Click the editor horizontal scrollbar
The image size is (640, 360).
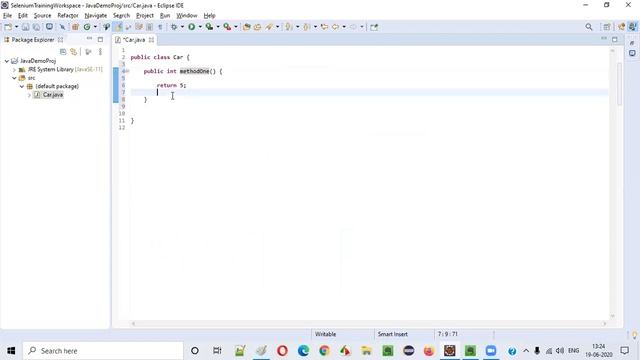coord(369,324)
